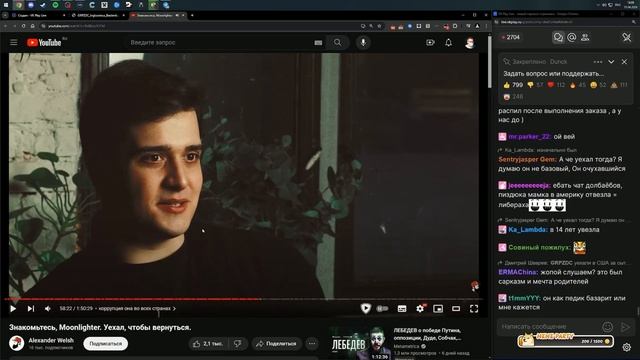This screenshot has height=360, width=640.
Task: Toggle theater mode for the player
Action: tap(456, 309)
